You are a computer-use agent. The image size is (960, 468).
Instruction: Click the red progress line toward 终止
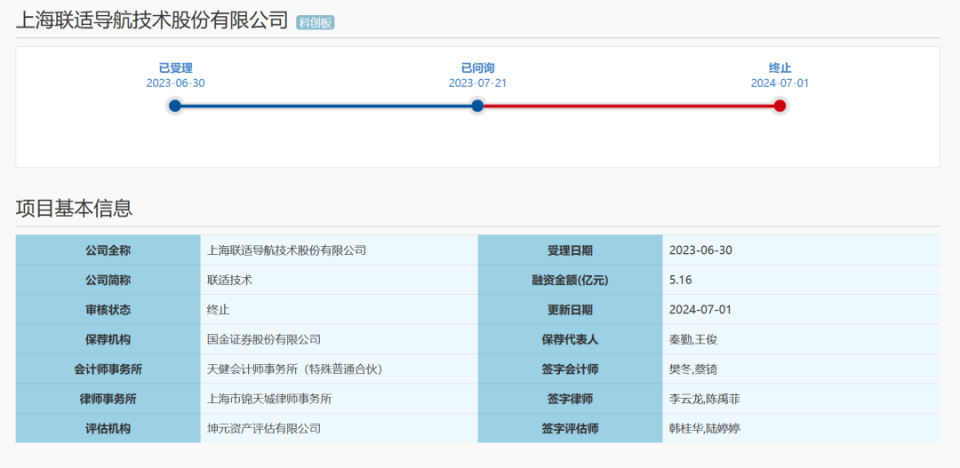coord(628,106)
